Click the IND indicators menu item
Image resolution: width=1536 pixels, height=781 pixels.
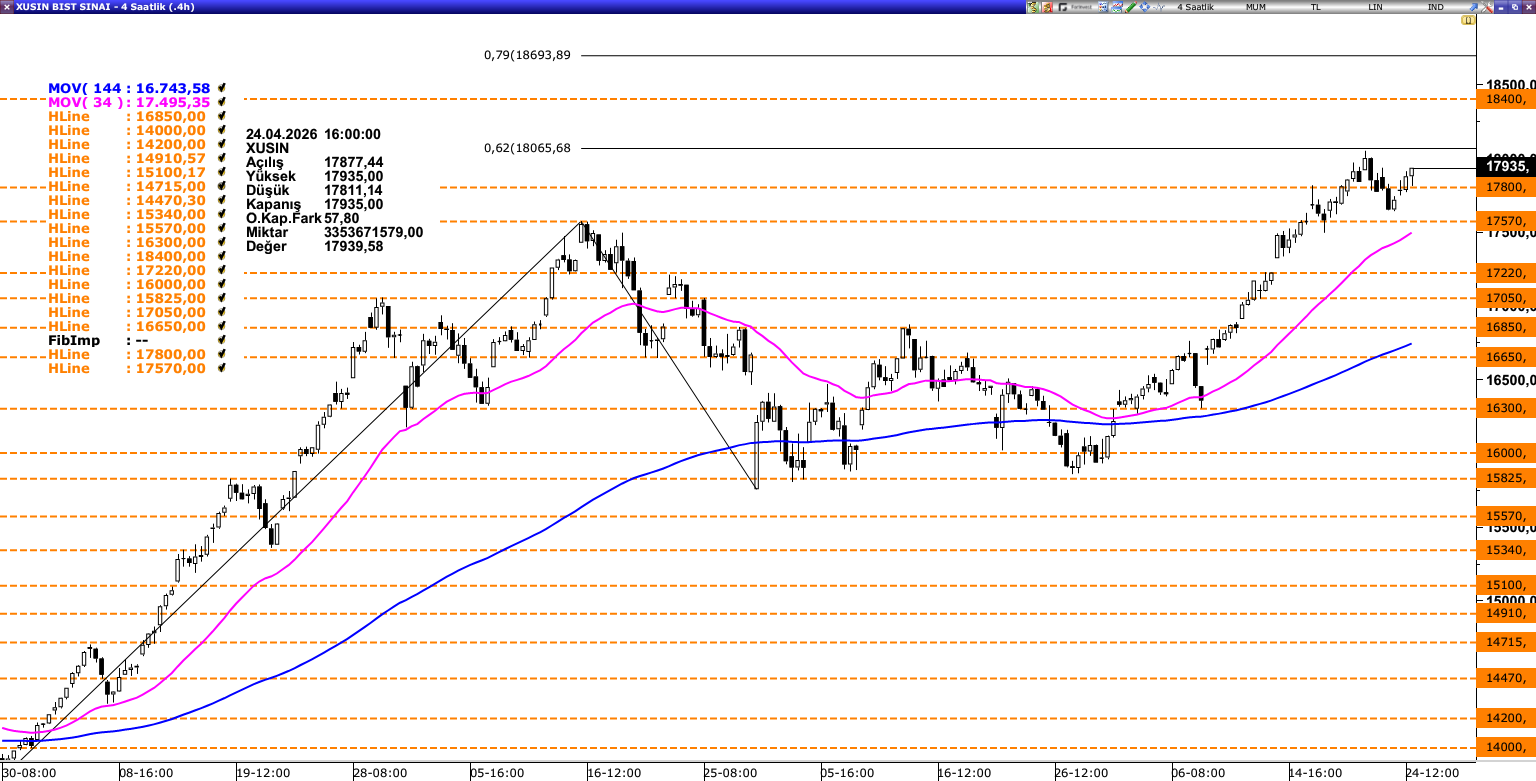pyautogui.click(x=1435, y=7)
